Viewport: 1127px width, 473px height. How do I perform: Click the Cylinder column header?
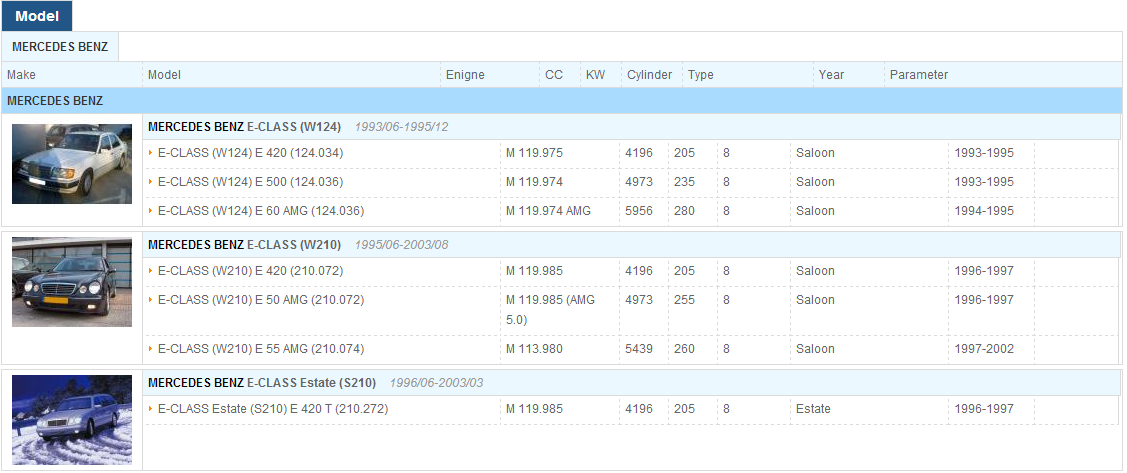click(x=649, y=75)
